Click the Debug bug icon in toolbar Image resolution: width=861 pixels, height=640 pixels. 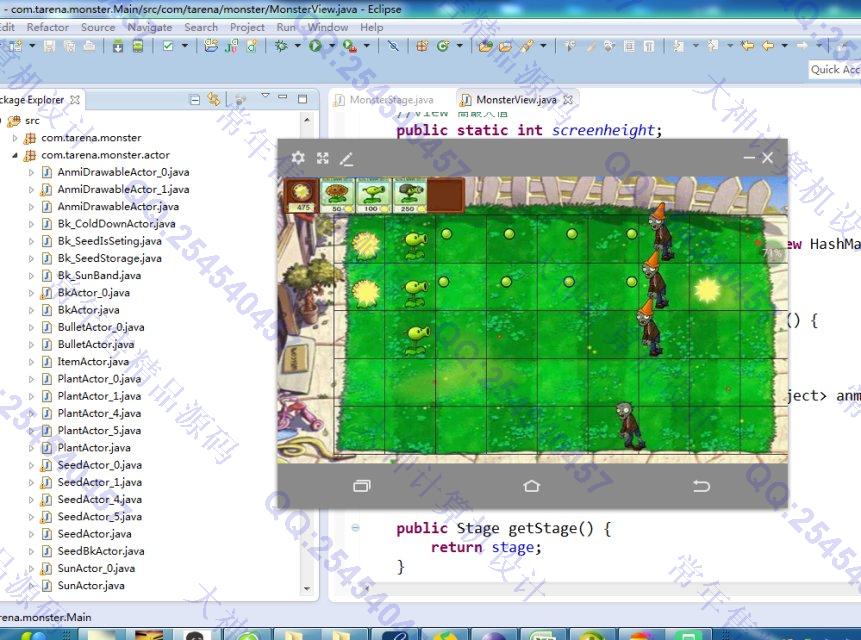[281, 46]
